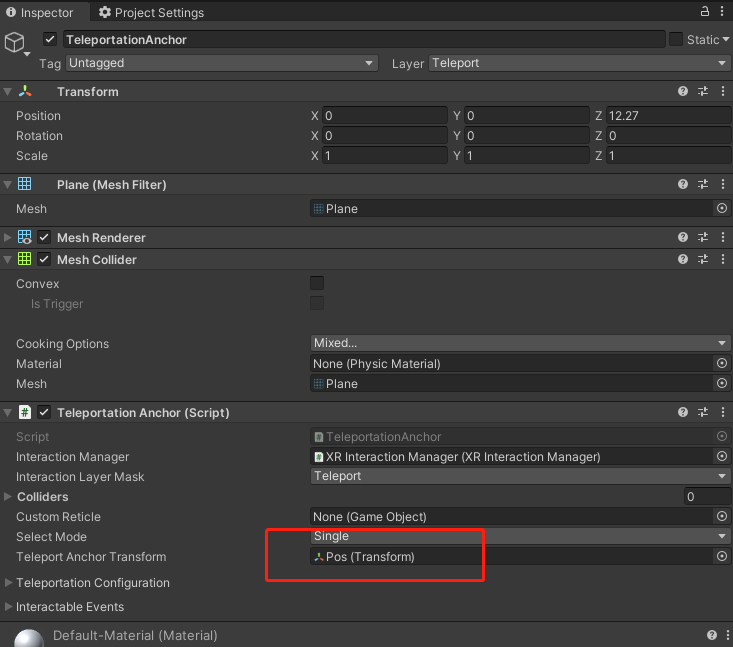Expand the Colliders list foldout

coord(7,496)
